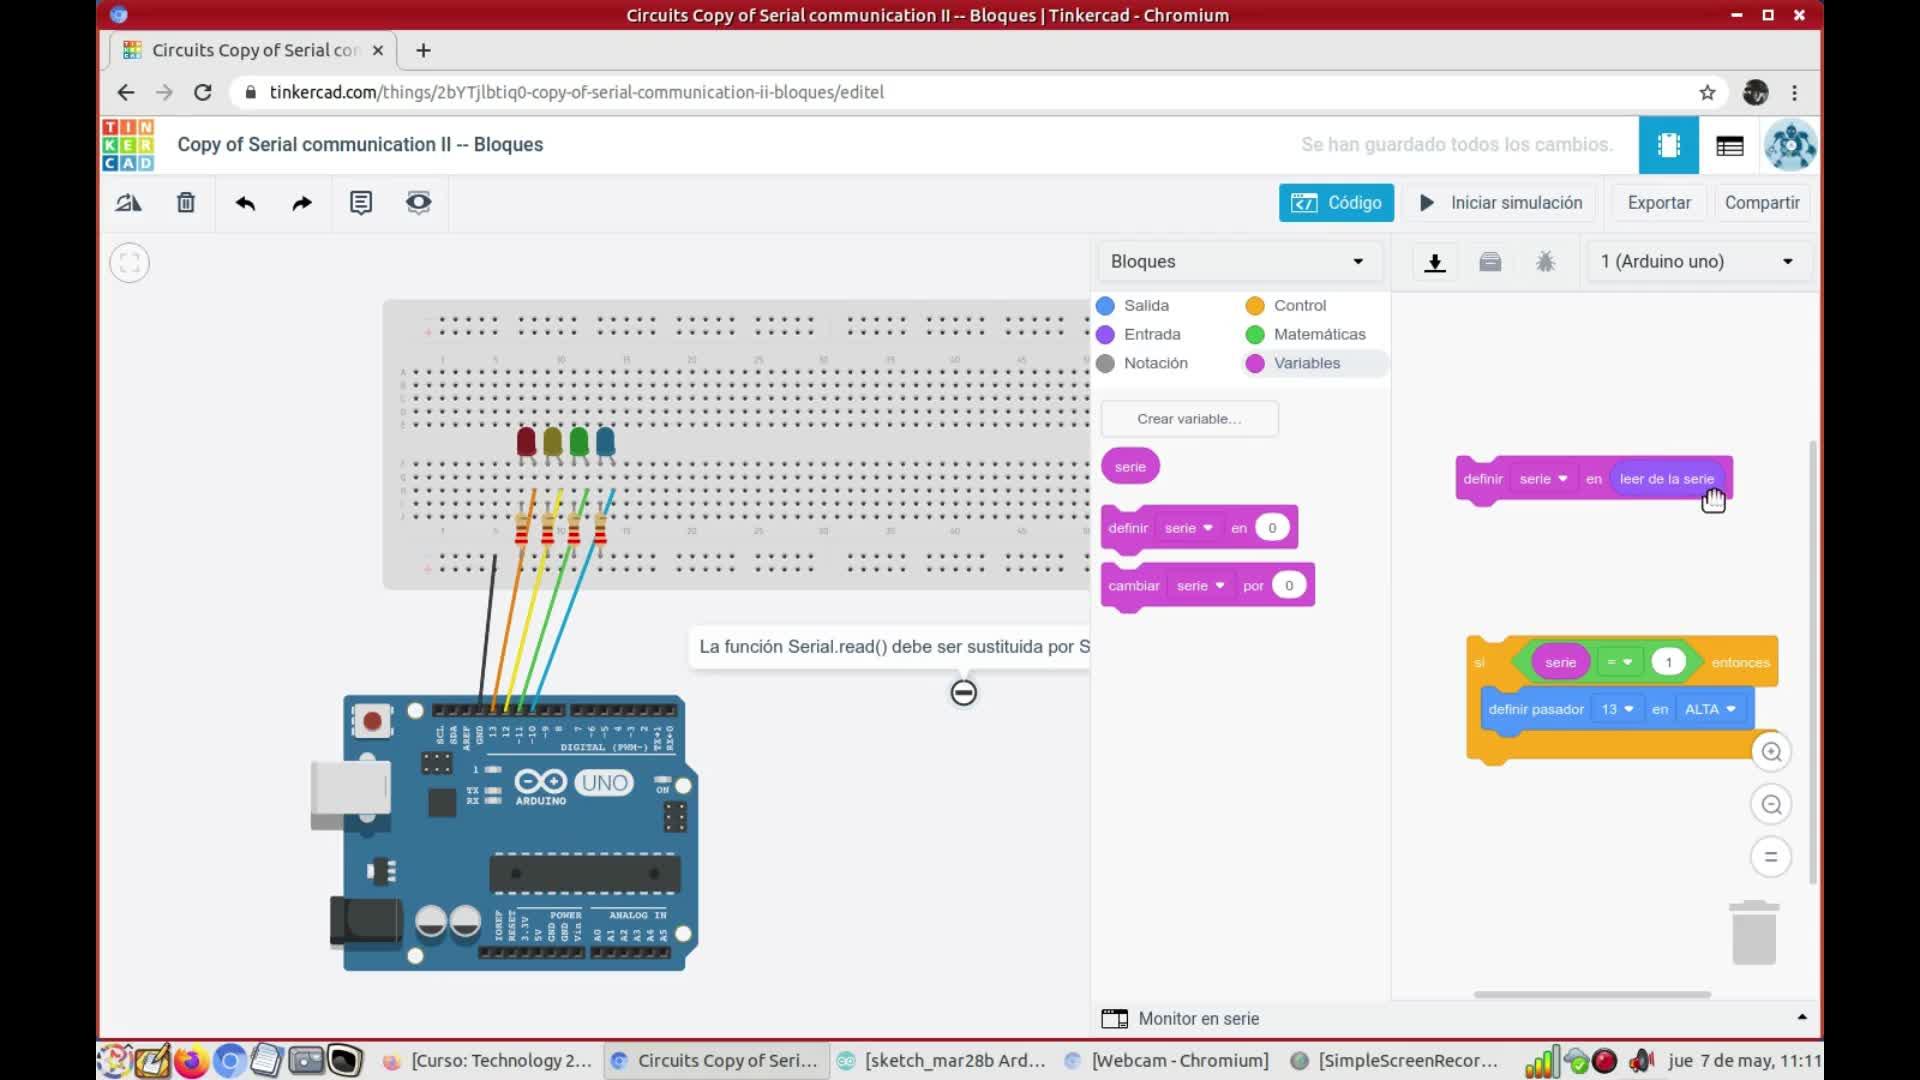Click the Iniciar simulación button
Viewport: 1920px width, 1080px height.
[x=1501, y=203]
